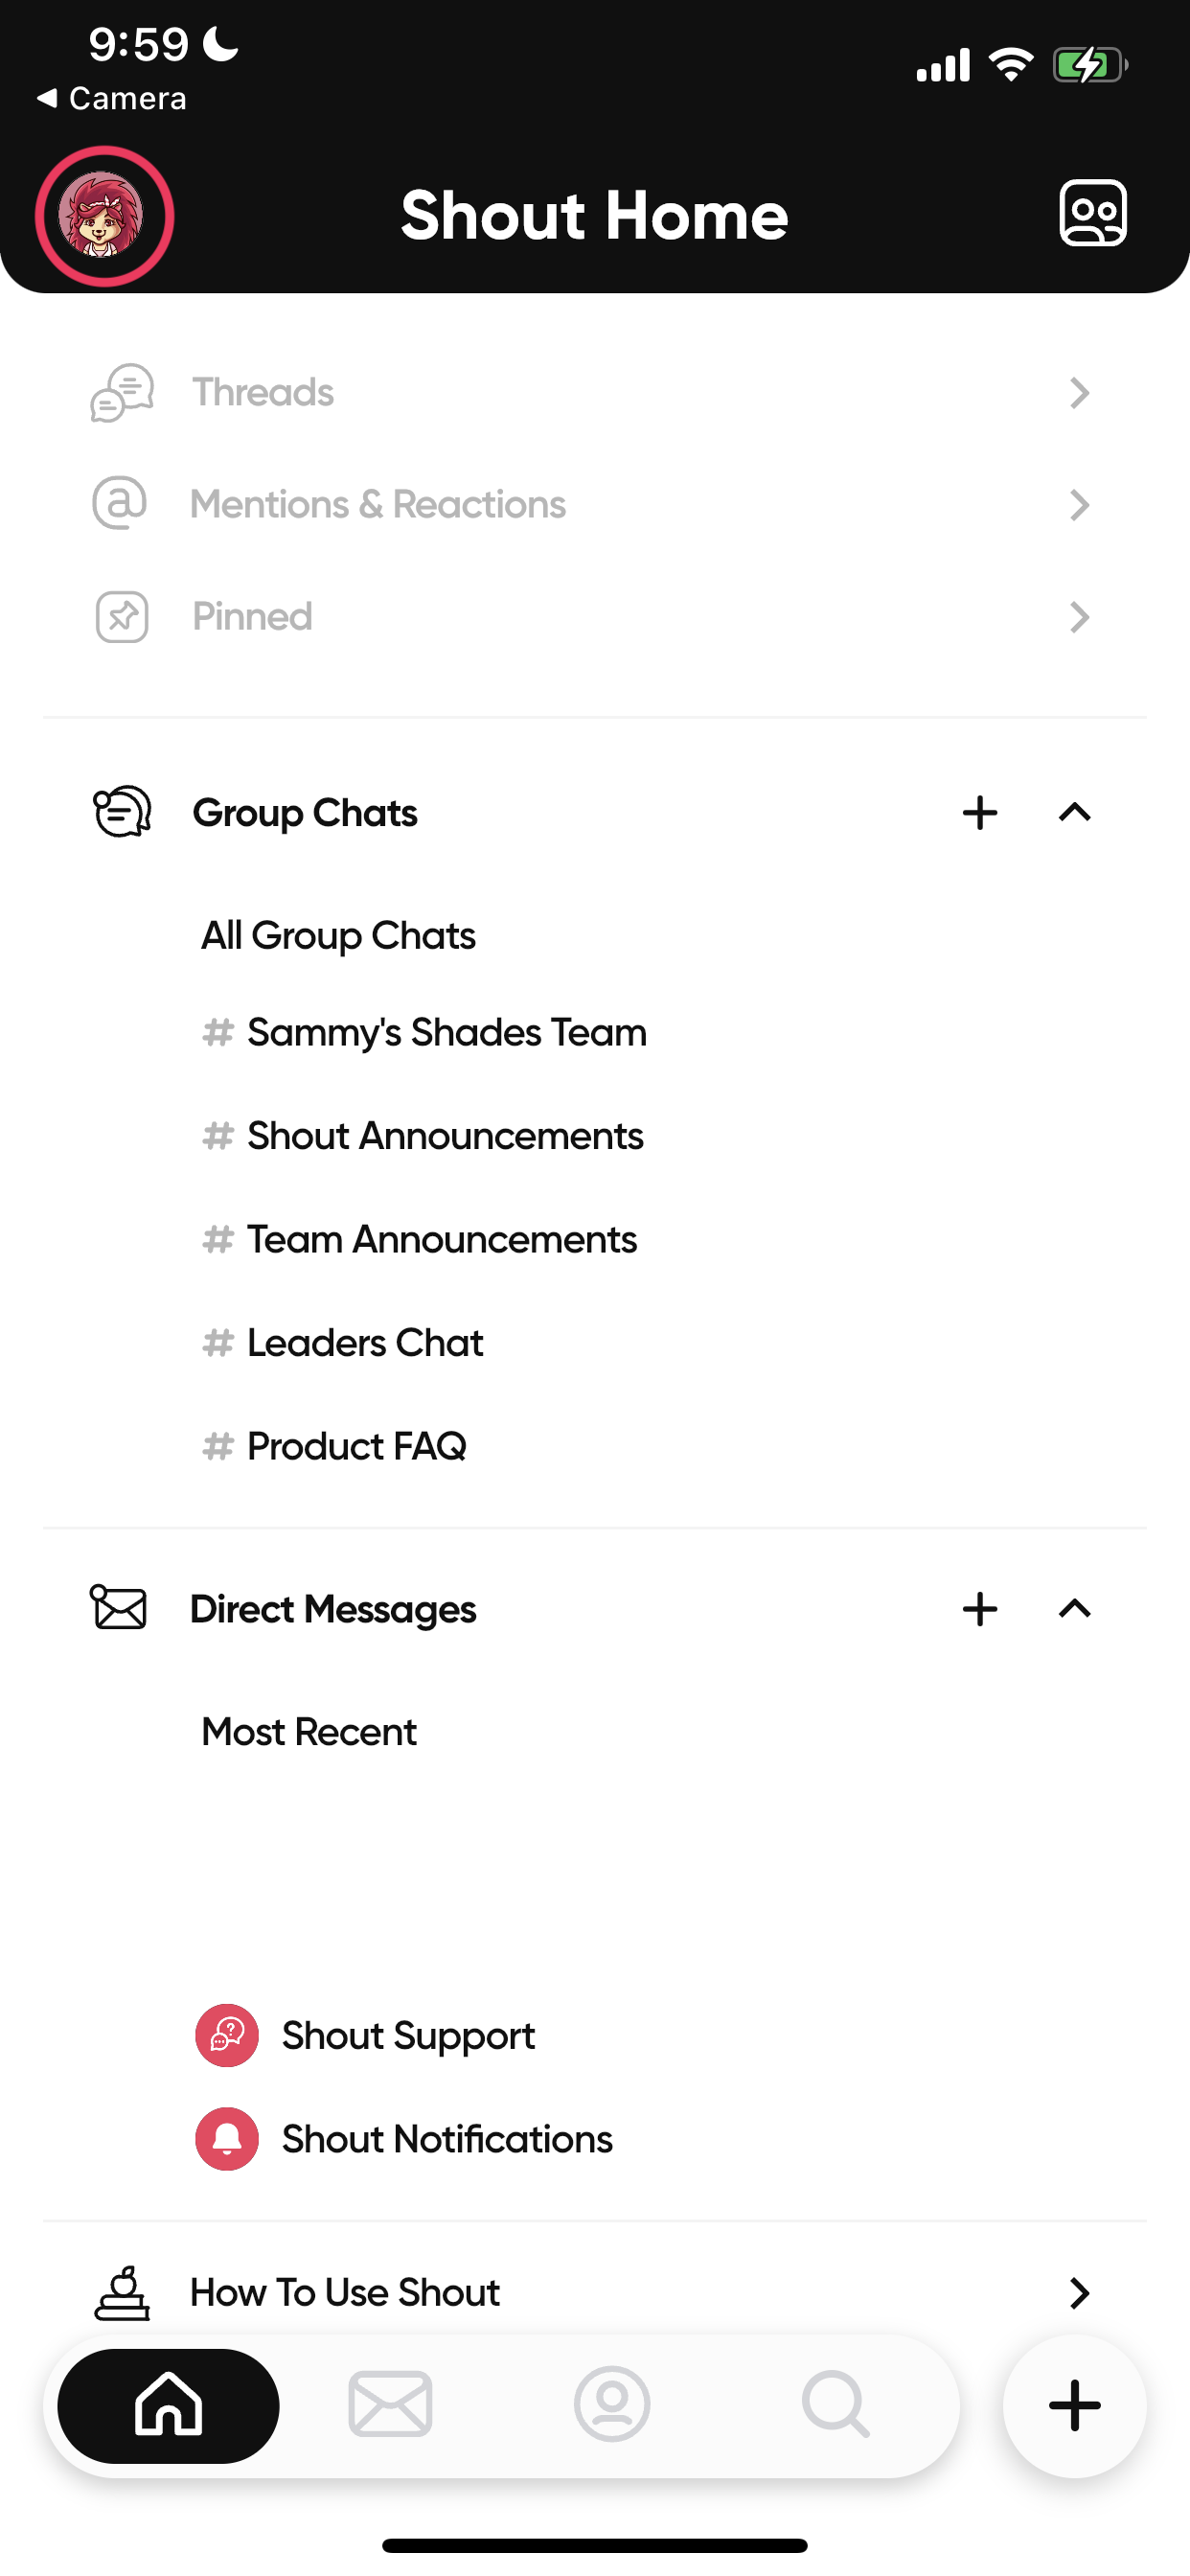Add a new group chat with plus
Viewport: 1190px width, 2576px height.
pos(980,813)
